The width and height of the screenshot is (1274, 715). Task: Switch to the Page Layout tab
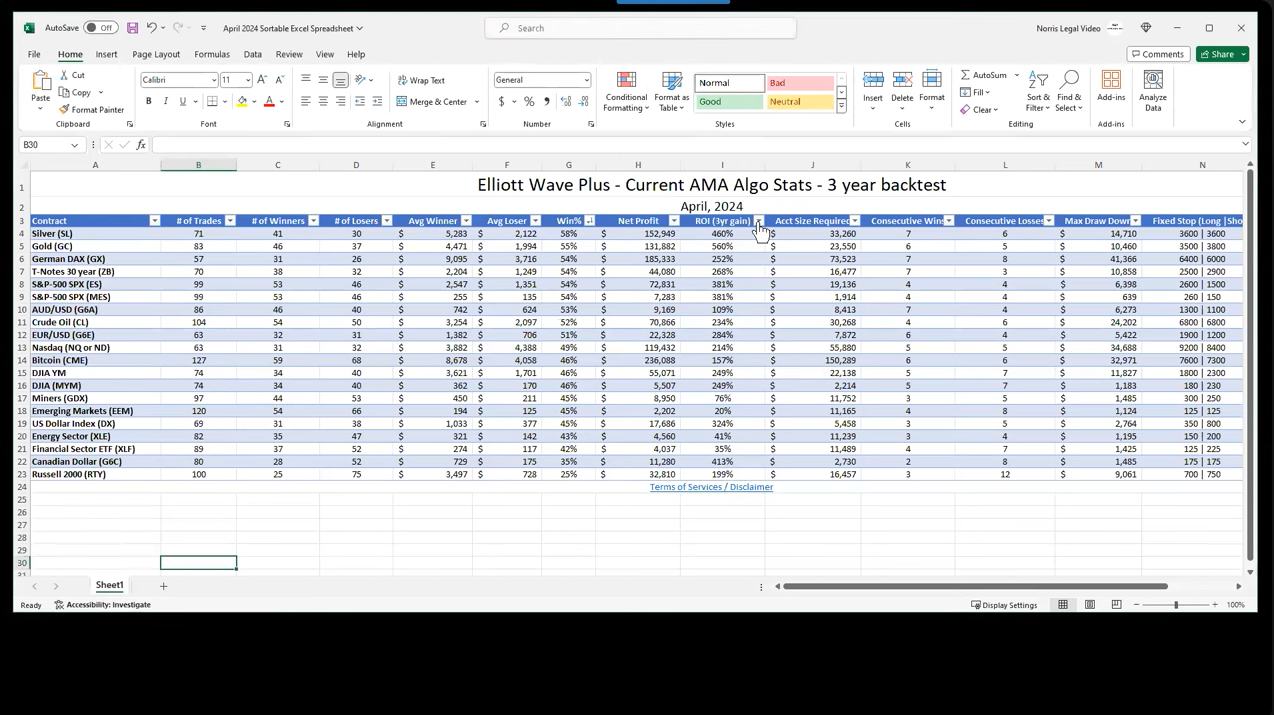point(156,54)
